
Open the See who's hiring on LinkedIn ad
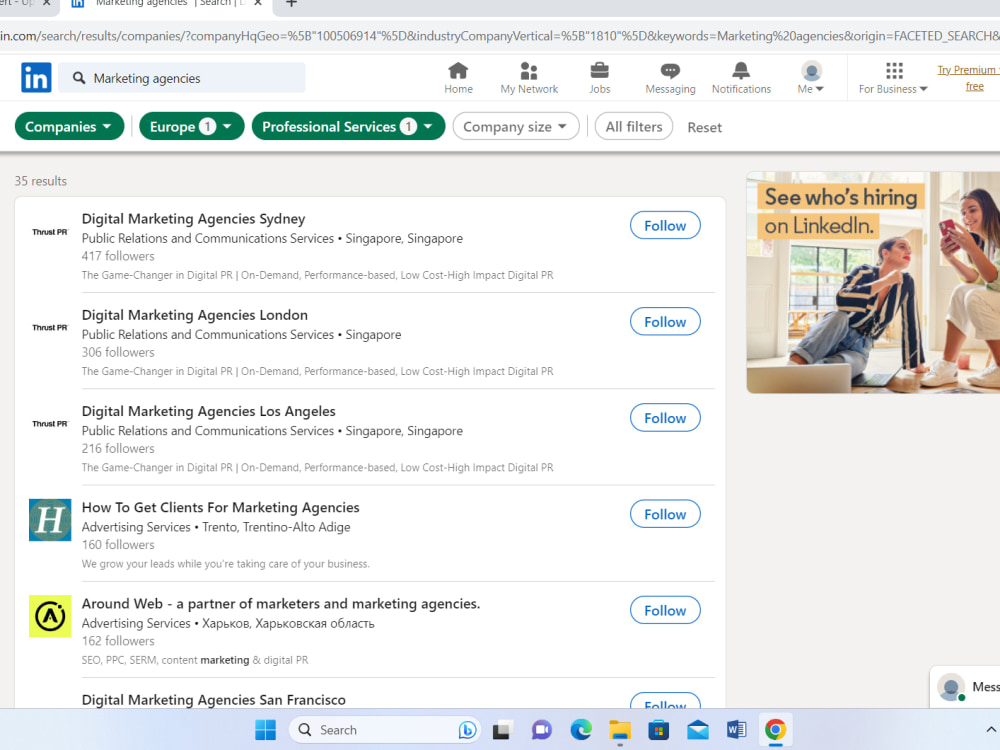click(873, 283)
